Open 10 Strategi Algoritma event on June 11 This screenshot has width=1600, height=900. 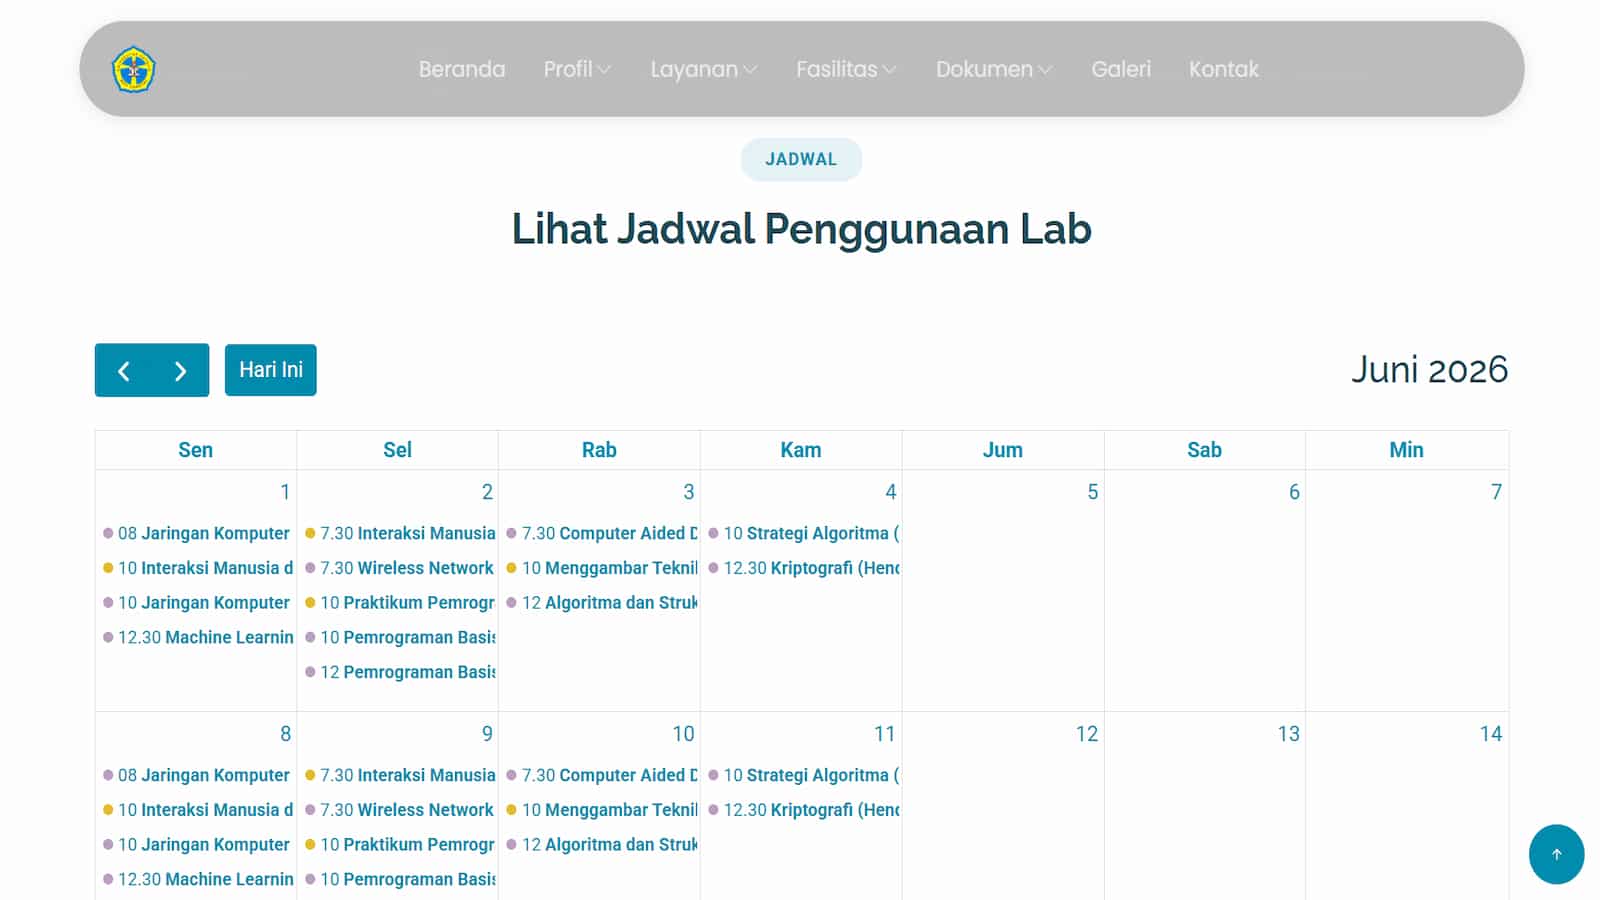point(803,775)
